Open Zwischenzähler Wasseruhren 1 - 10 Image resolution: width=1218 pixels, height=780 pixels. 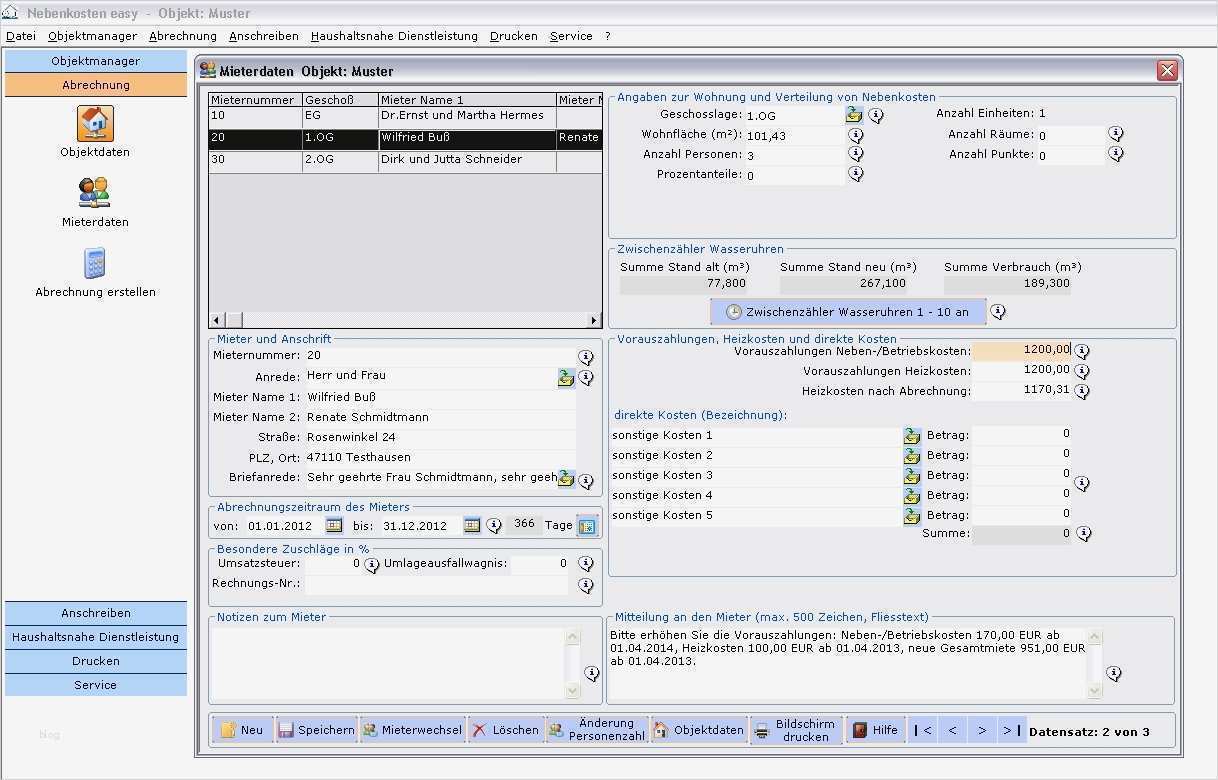847,312
